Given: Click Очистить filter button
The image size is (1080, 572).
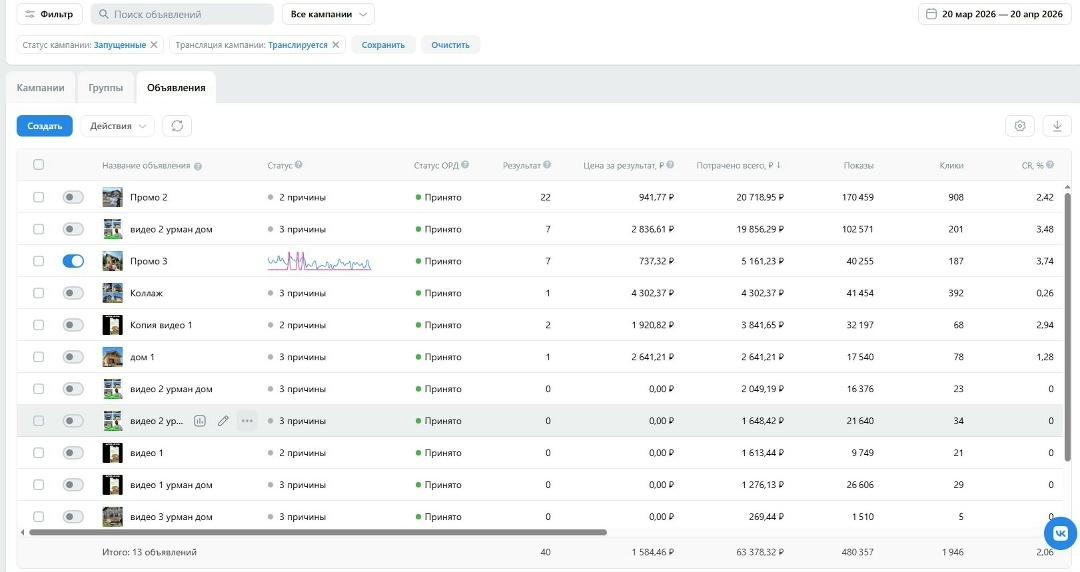Looking at the screenshot, I should pyautogui.click(x=450, y=45).
